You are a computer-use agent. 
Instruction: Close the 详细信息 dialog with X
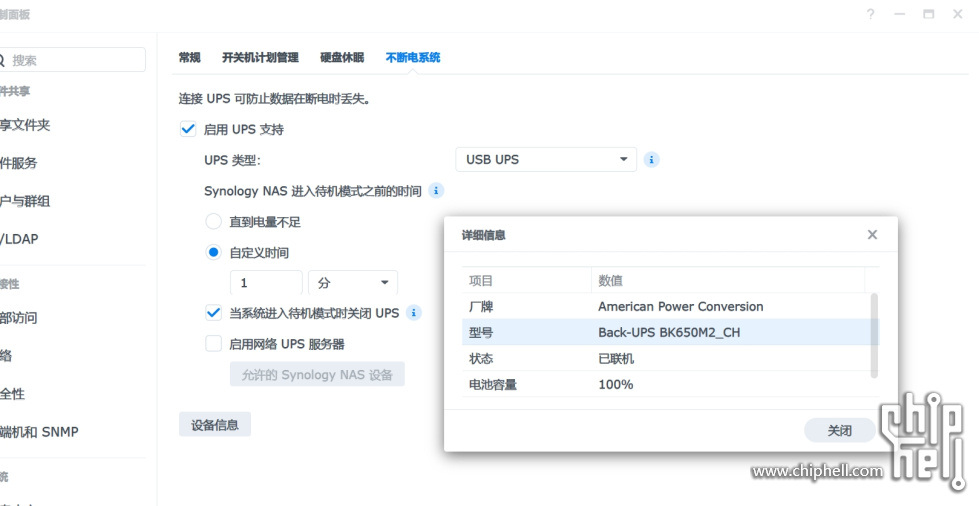[x=872, y=235]
